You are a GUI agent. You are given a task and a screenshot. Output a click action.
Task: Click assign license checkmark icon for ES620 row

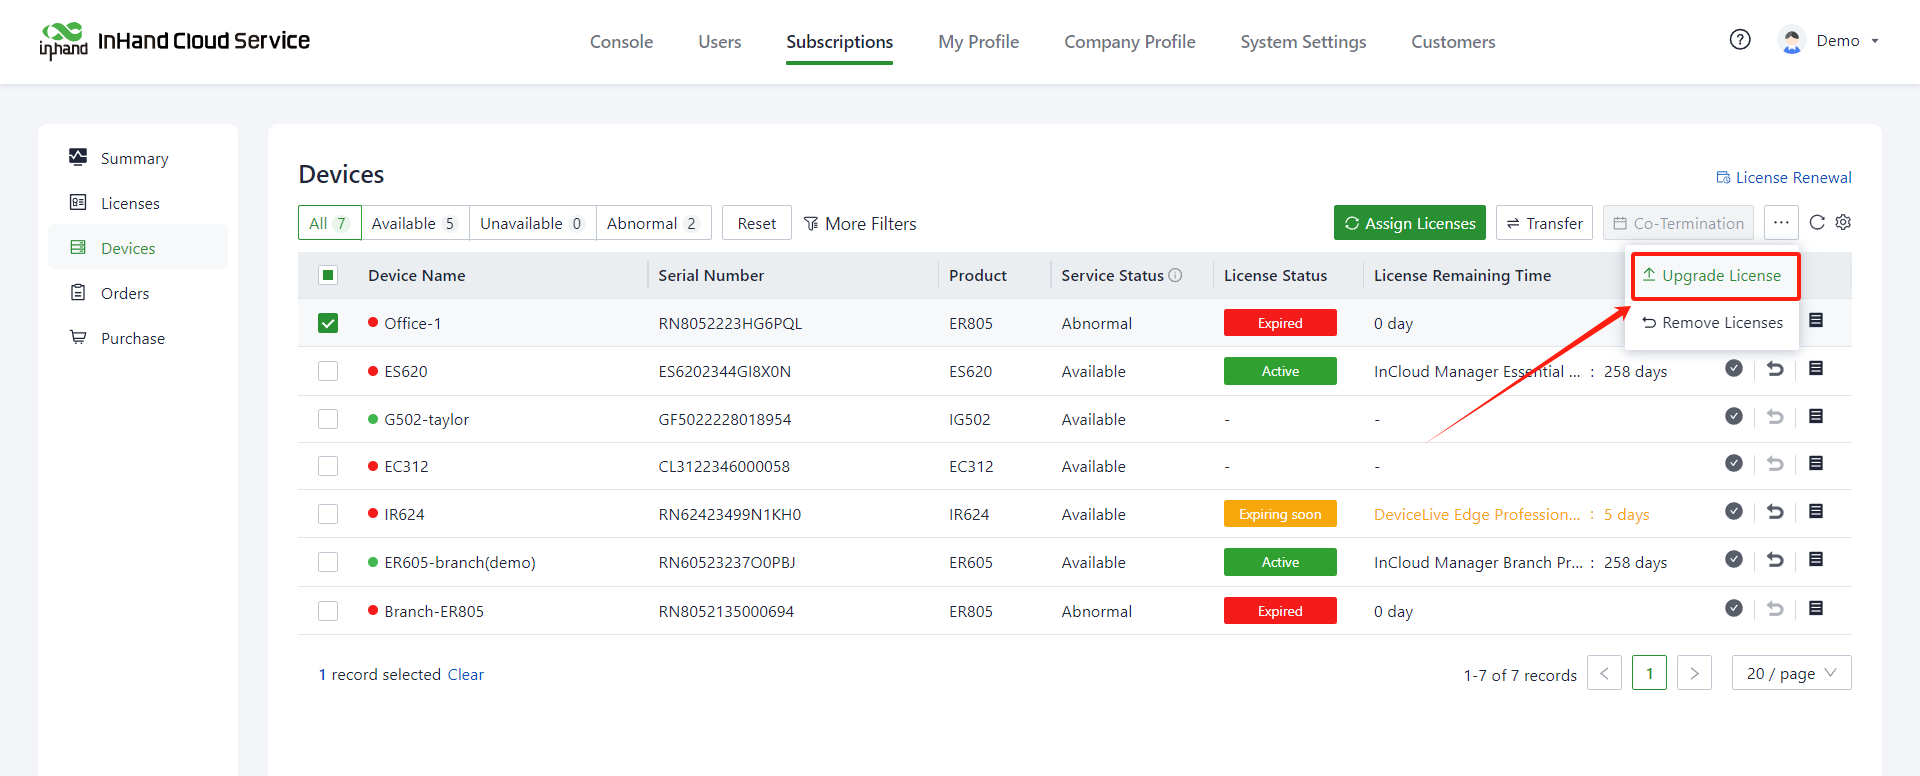1734,369
